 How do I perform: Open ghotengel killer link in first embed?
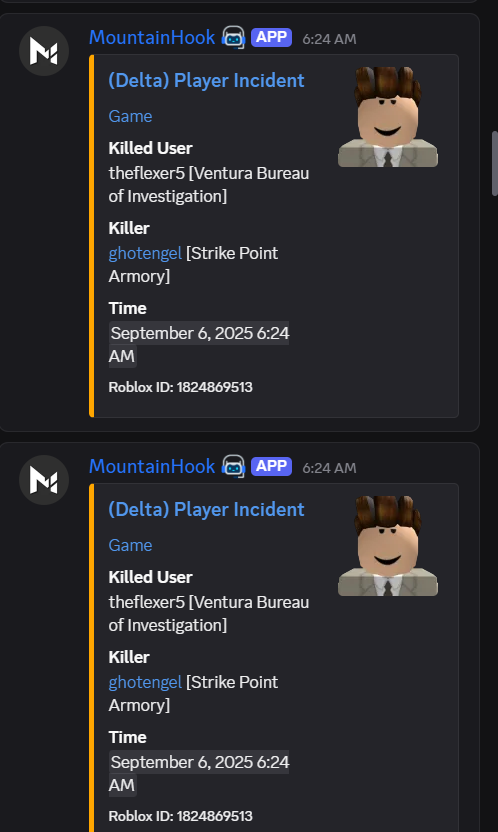(145, 253)
